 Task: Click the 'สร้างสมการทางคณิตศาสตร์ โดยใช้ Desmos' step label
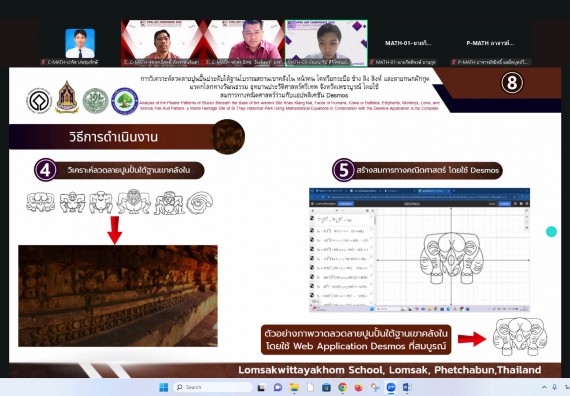(427, 170)
